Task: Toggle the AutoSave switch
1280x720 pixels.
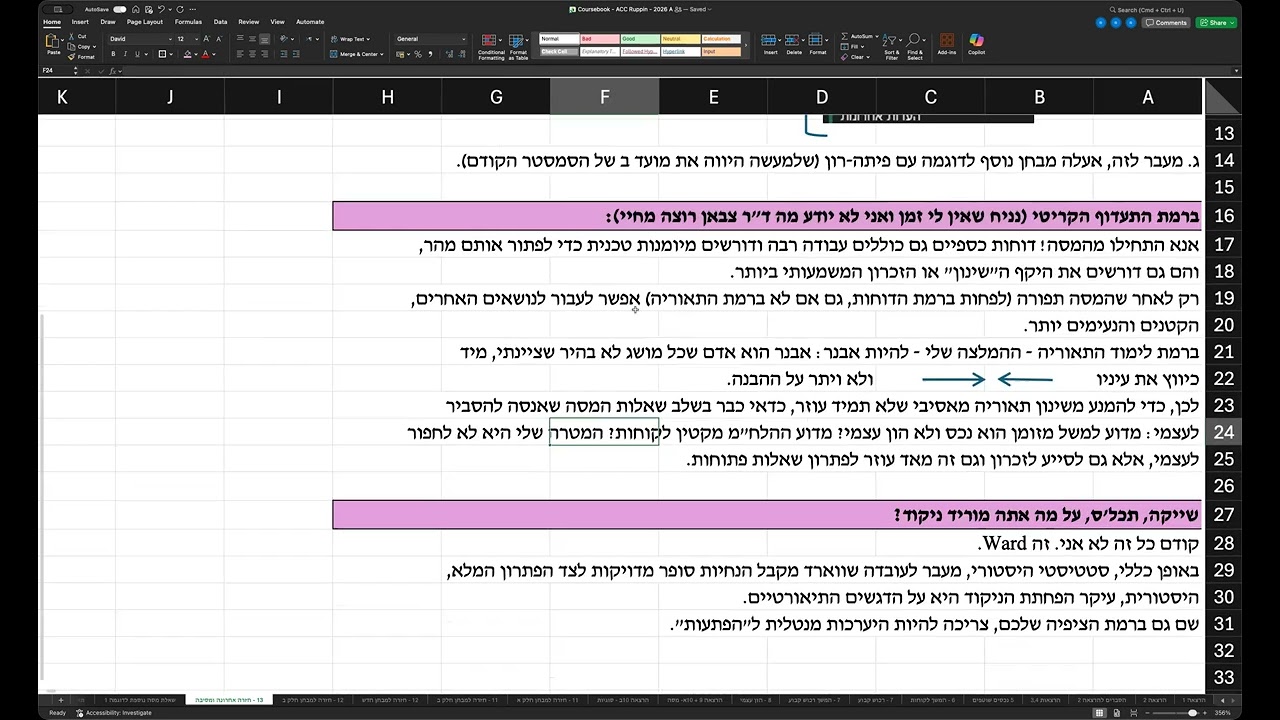Action: click(119, 9)
